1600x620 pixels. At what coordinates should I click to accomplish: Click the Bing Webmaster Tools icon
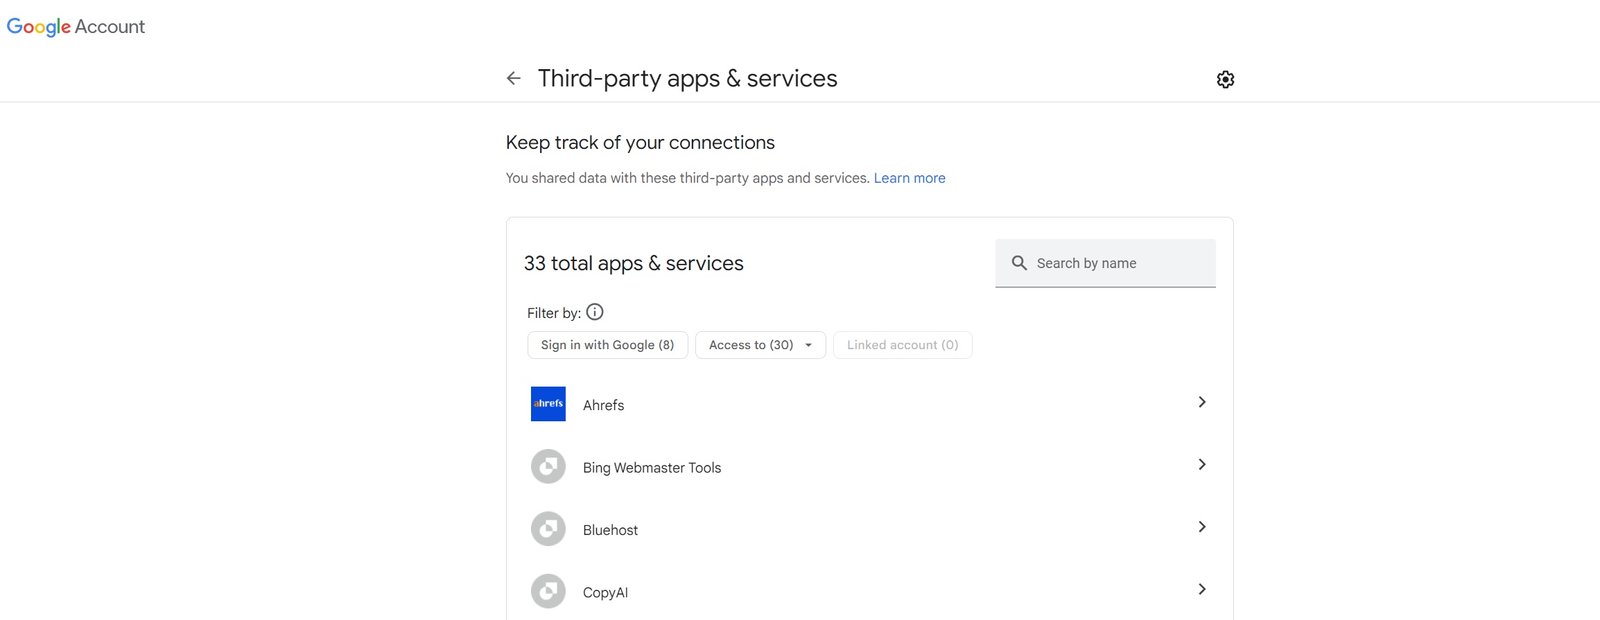click(x=548, y=467)
